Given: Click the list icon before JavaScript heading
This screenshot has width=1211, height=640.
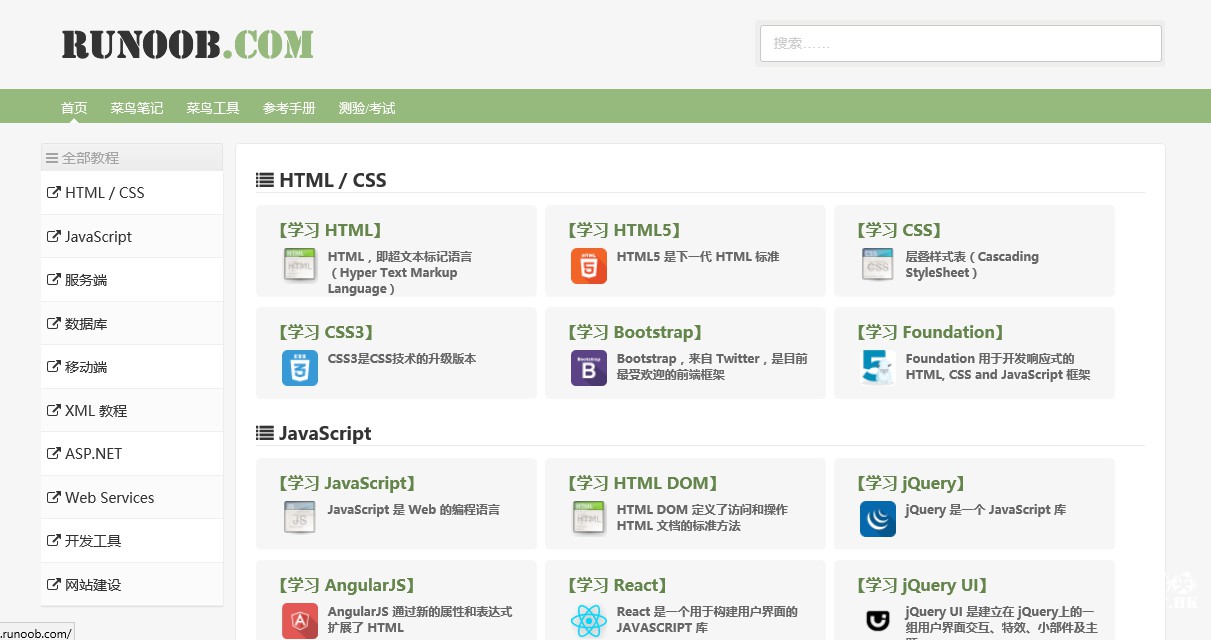Looking at the screenshot, I should [265, 433].
